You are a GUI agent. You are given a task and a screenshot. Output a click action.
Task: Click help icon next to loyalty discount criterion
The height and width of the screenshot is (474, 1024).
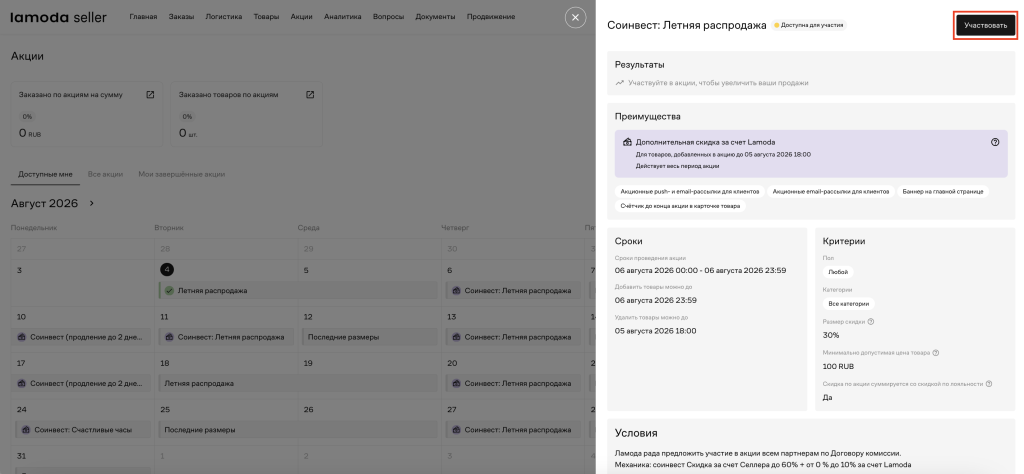(989, 384)
